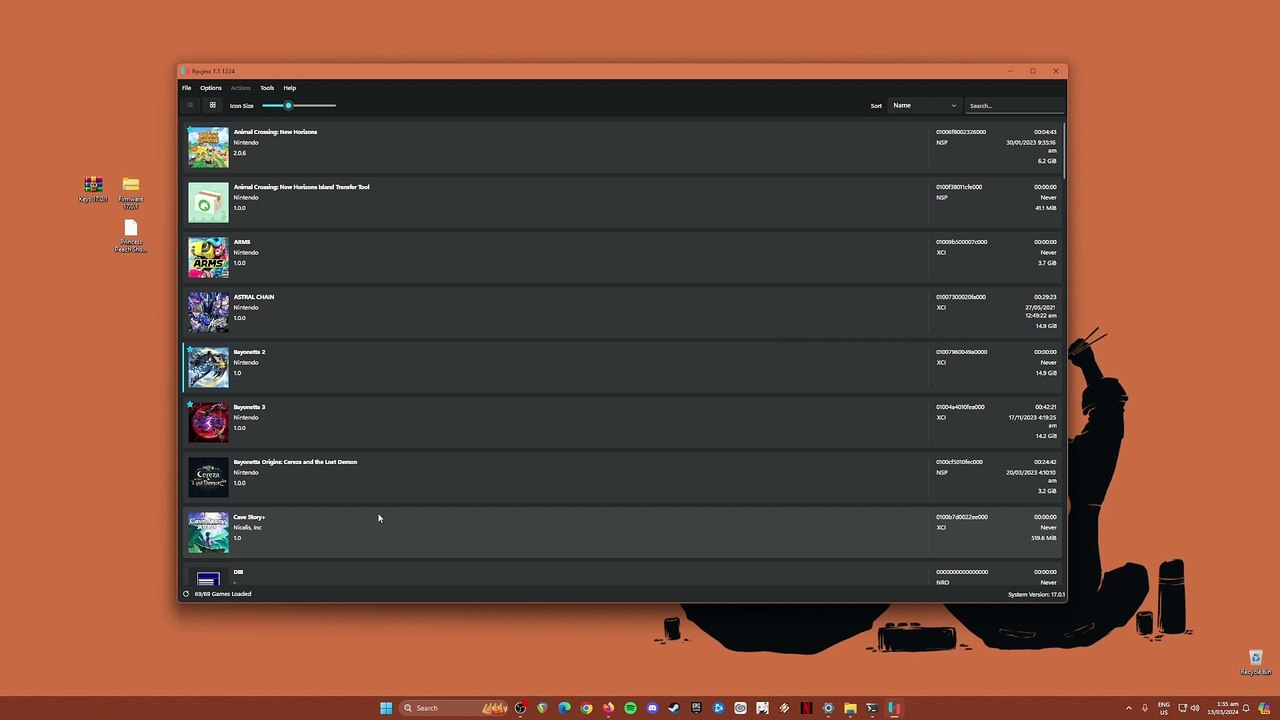
Task: Click the volume icon in system tray
Action: tap(1195, 708)
